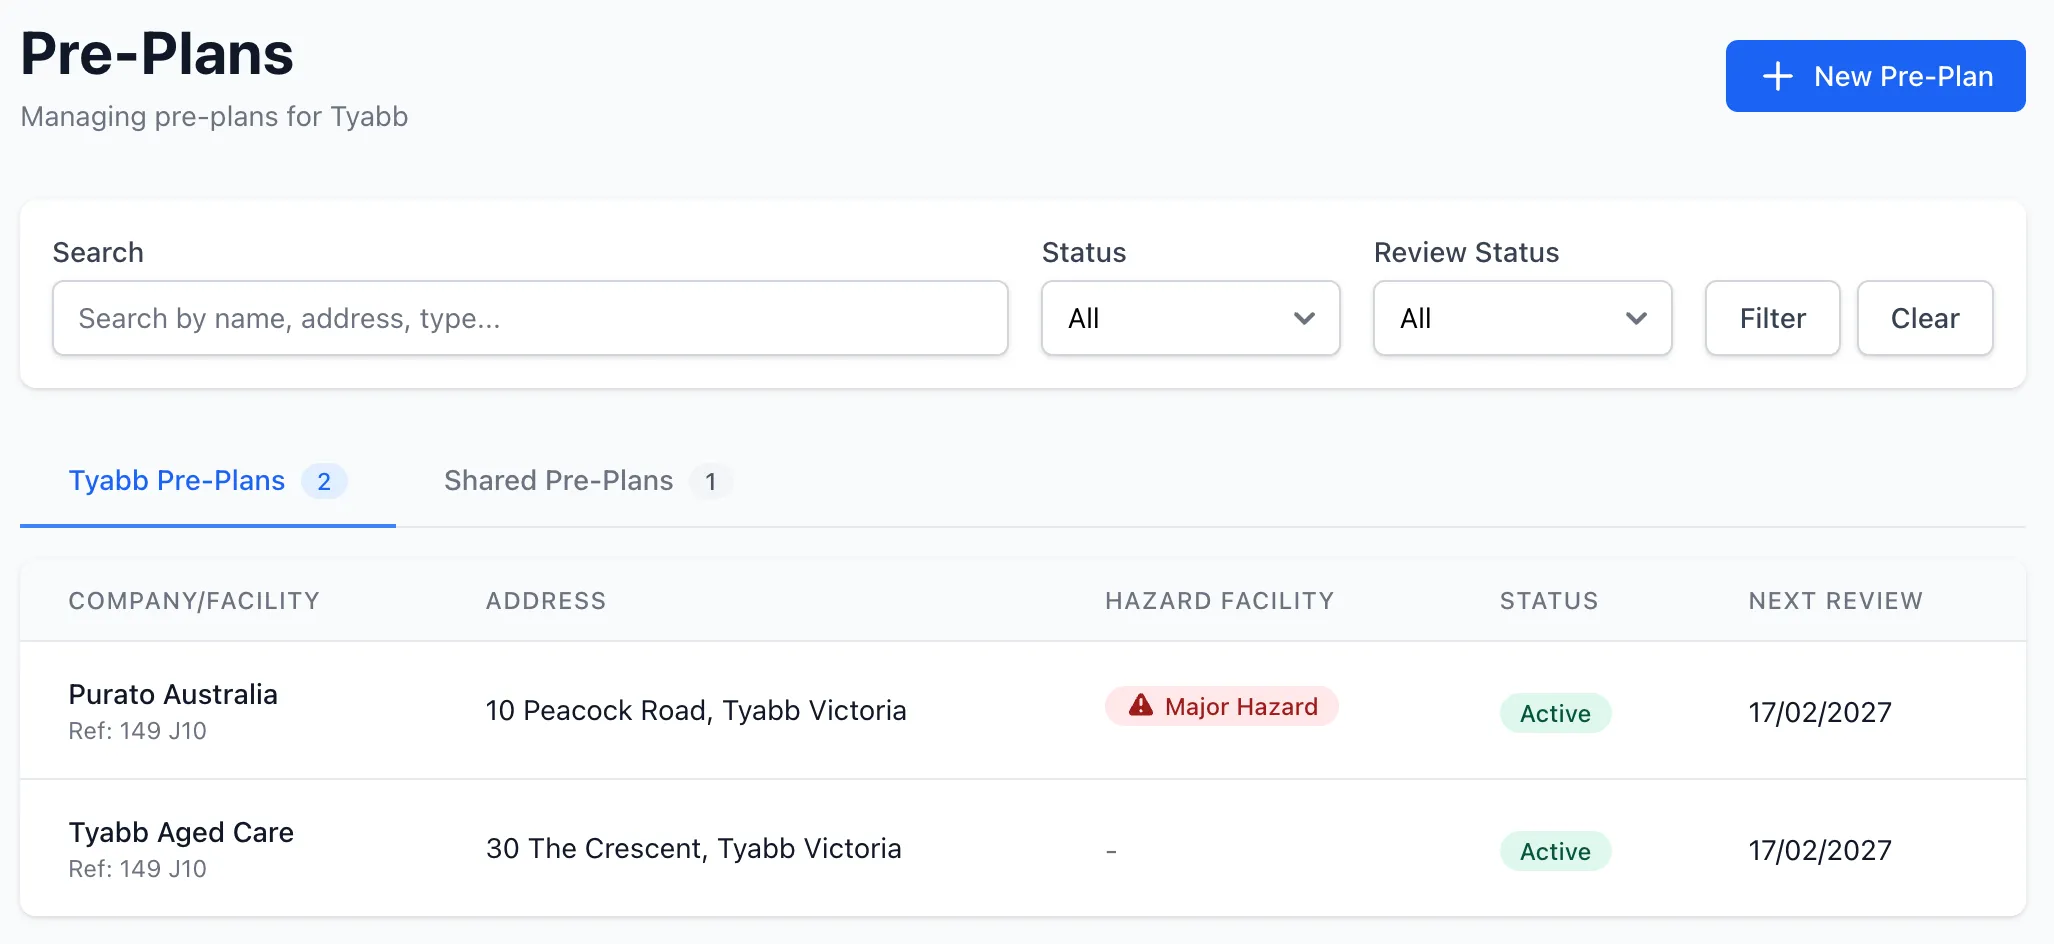Create a New Pre-Plan

(1875, 76)
